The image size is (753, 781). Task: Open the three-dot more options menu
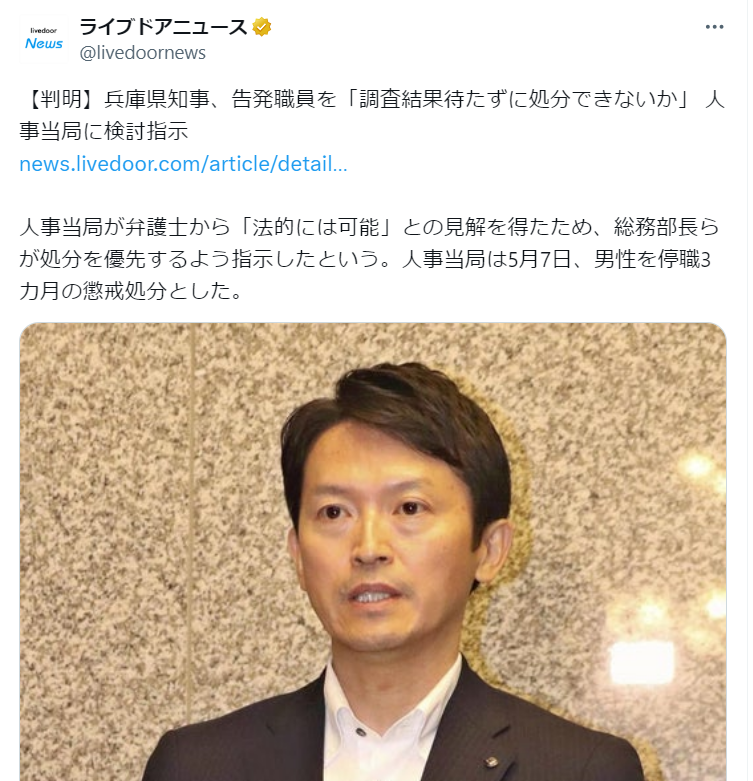714,27
